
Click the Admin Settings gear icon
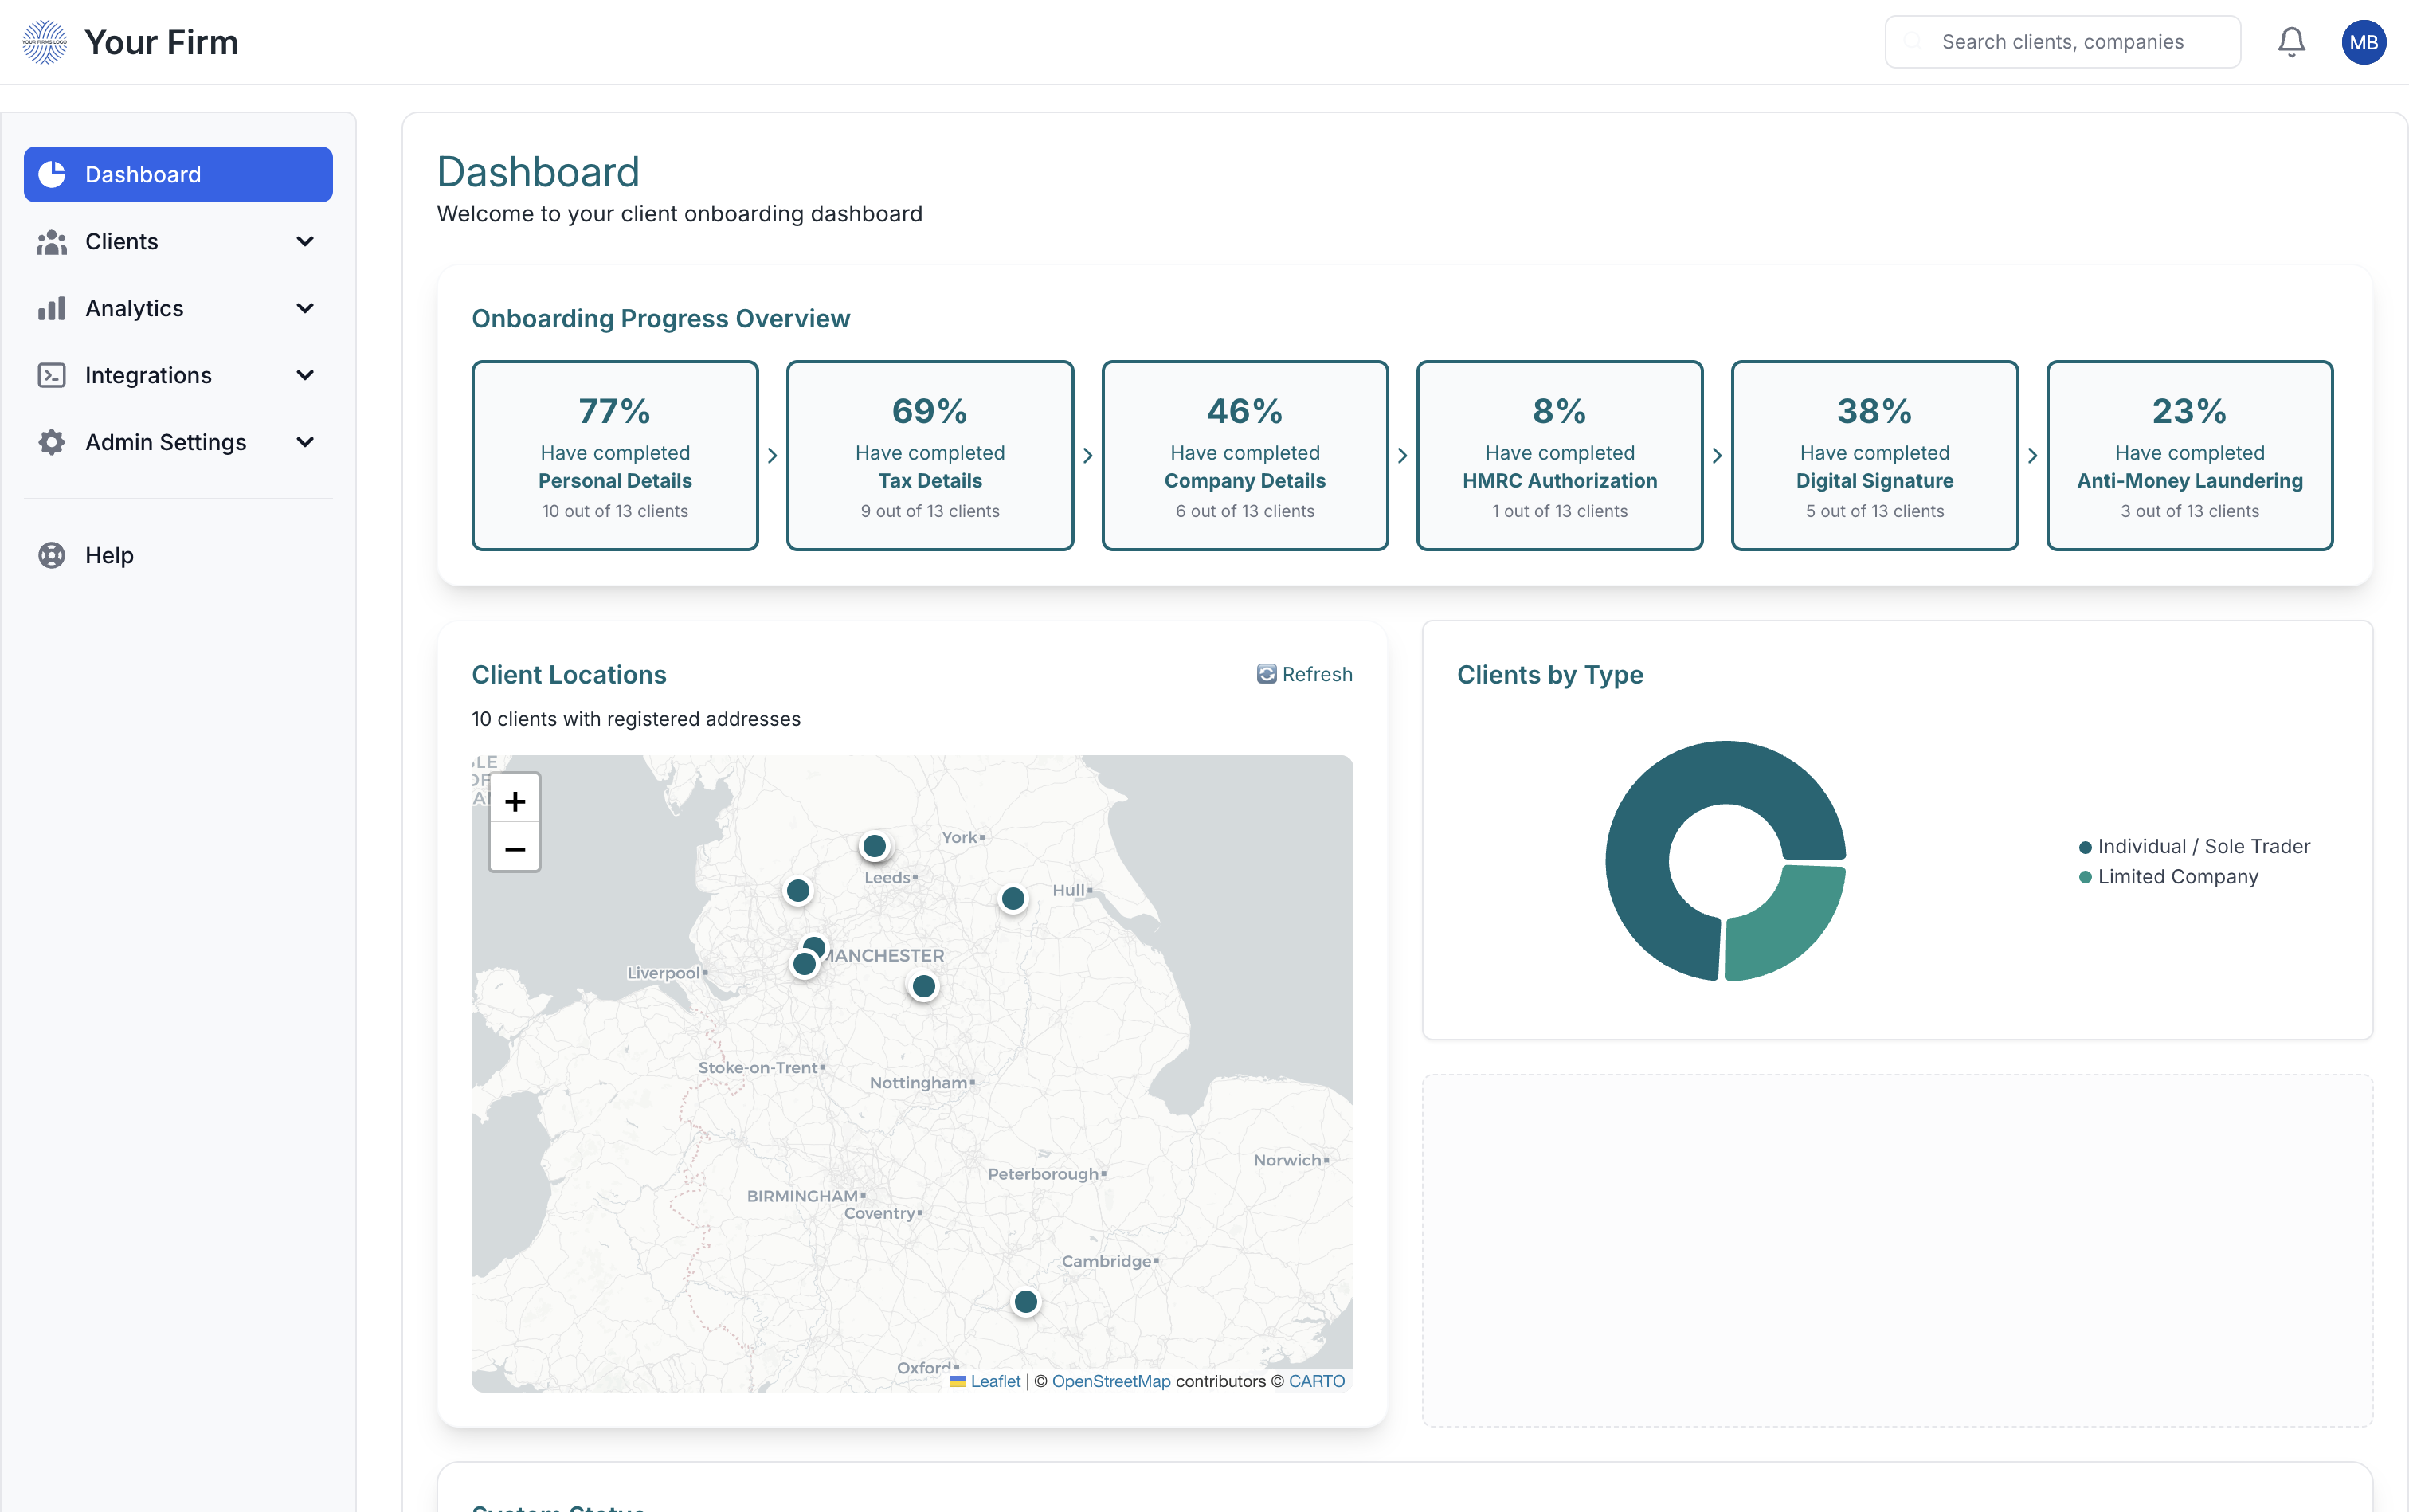click(x=51, y=442)
